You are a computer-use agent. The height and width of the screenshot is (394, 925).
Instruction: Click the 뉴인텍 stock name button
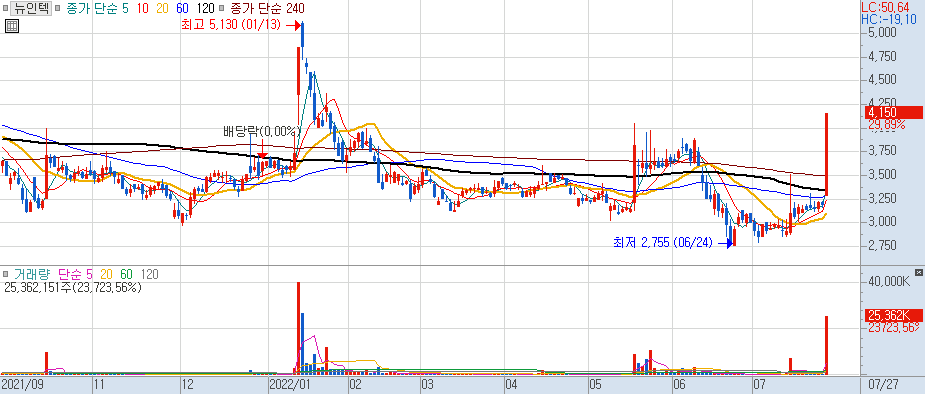[31, 8]
